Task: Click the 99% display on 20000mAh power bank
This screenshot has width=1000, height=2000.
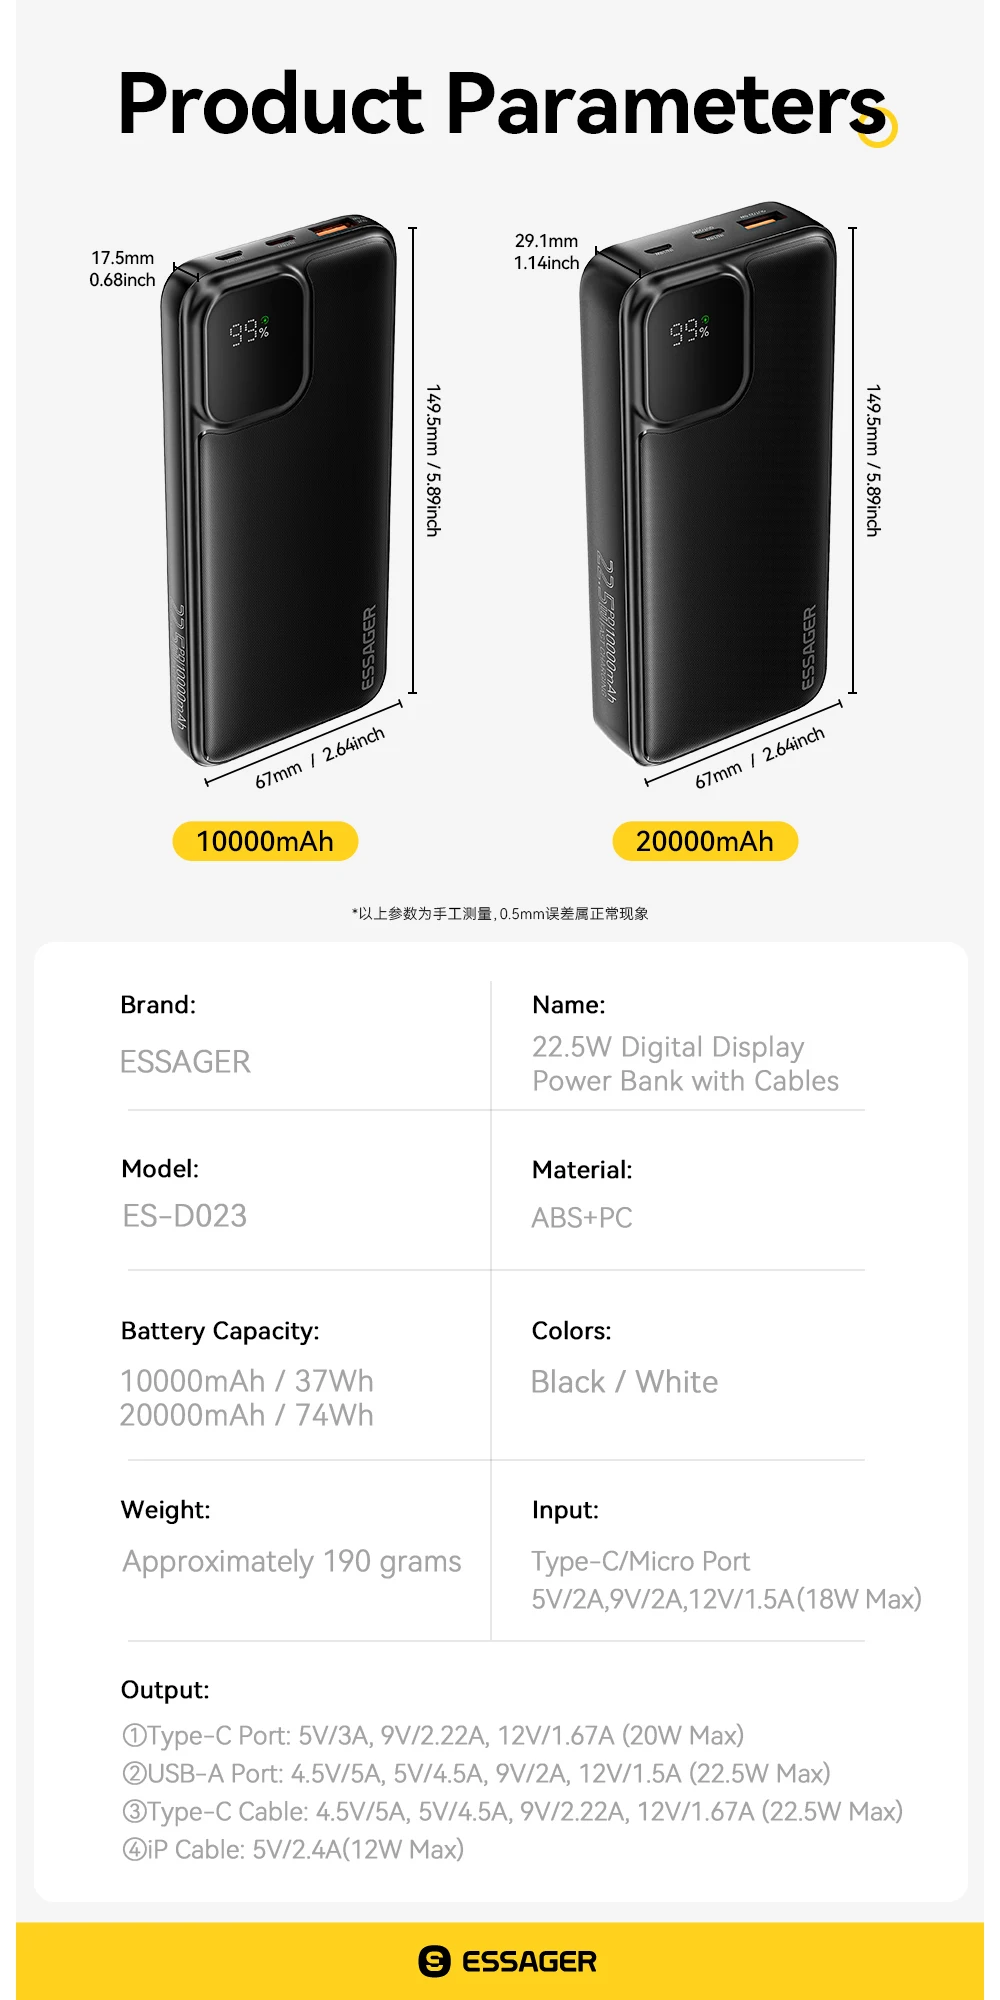Action: pyautogui.click(x=689, y=330)
